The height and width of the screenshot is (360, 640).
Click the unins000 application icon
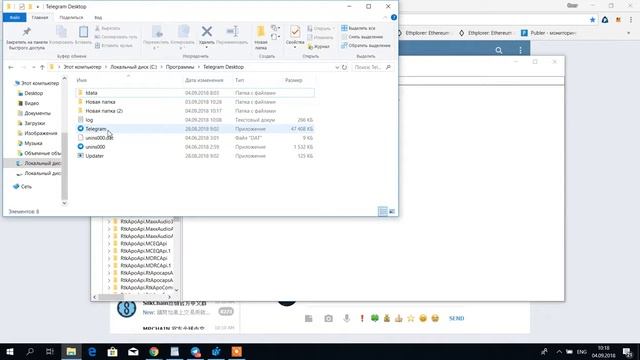(80, 147)
